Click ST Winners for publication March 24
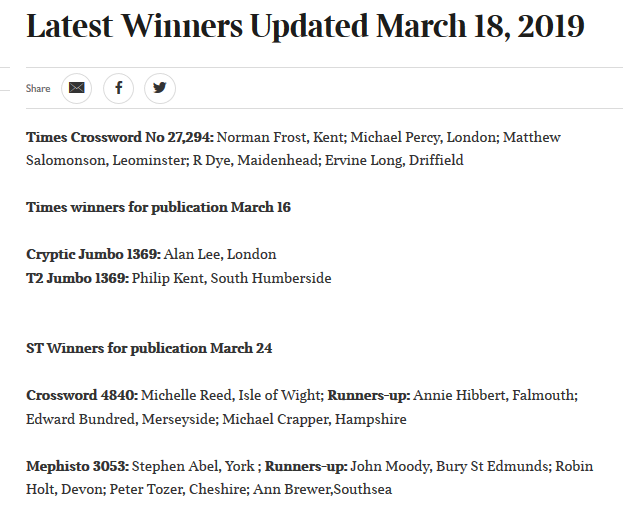The image size is (639, 521). tap(149, 349)
